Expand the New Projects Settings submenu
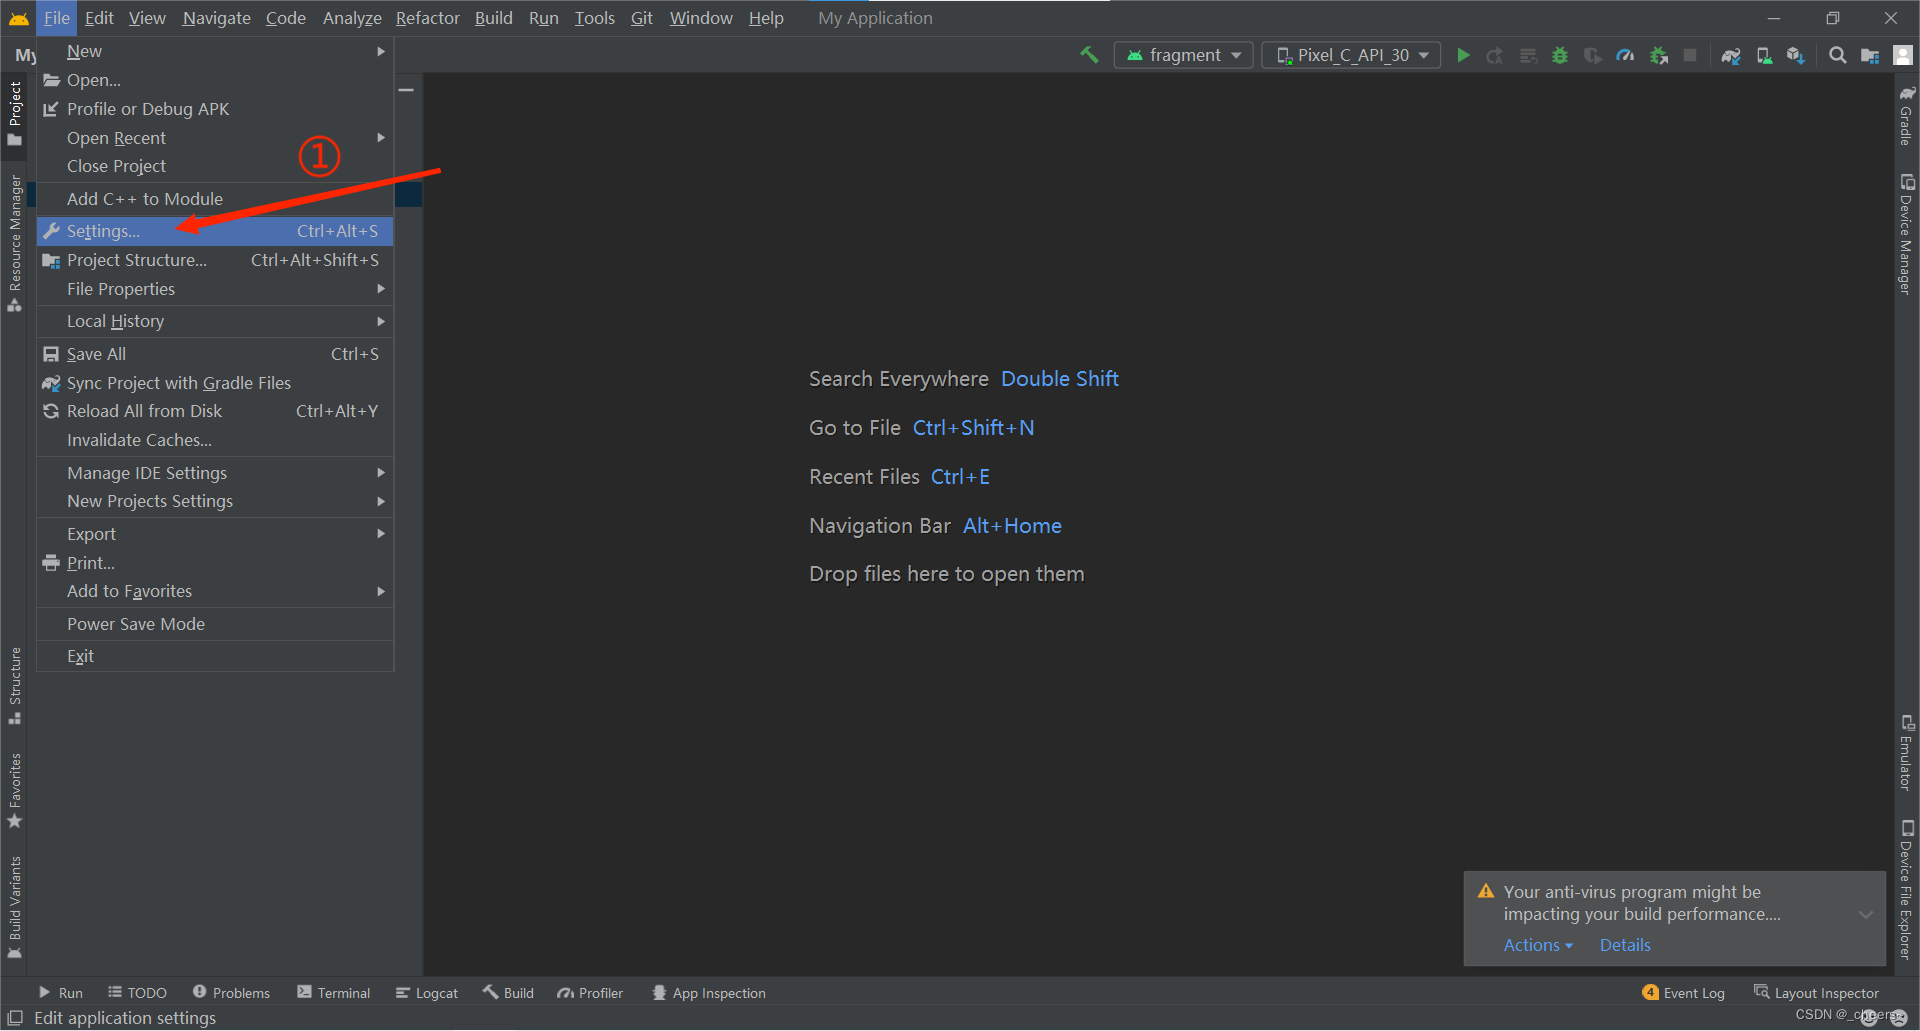The width and height of the screenshot is (1920, 1031). point(215,501)
